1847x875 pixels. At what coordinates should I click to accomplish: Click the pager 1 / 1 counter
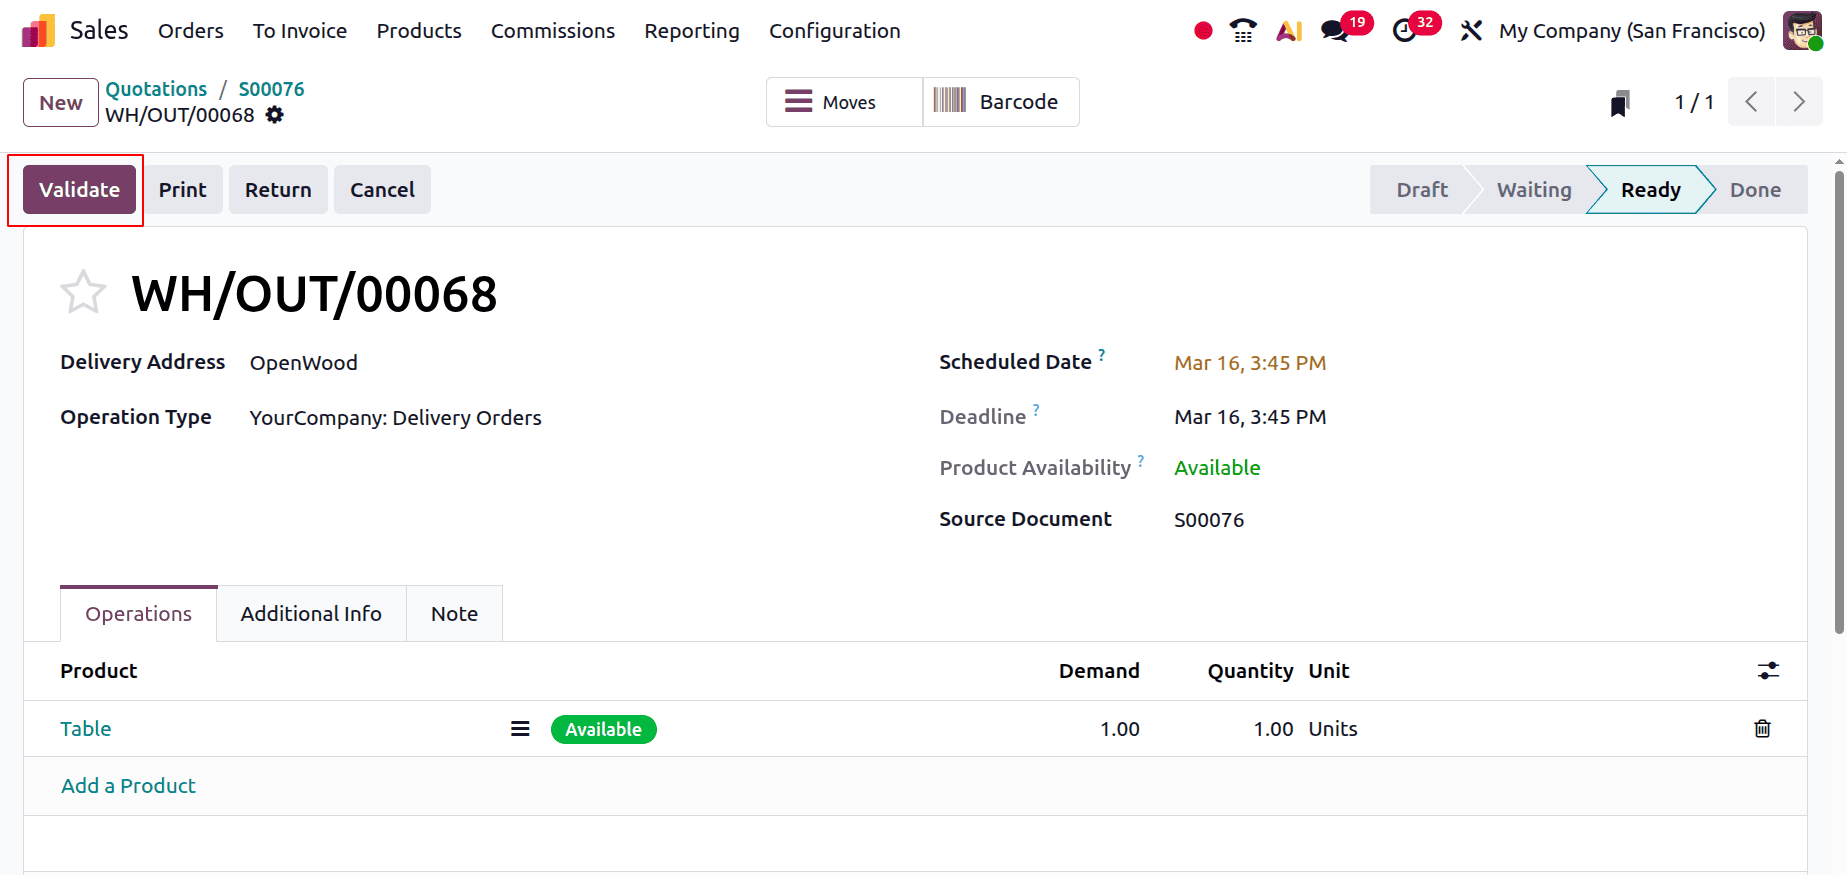click(x=1694, y=102)
